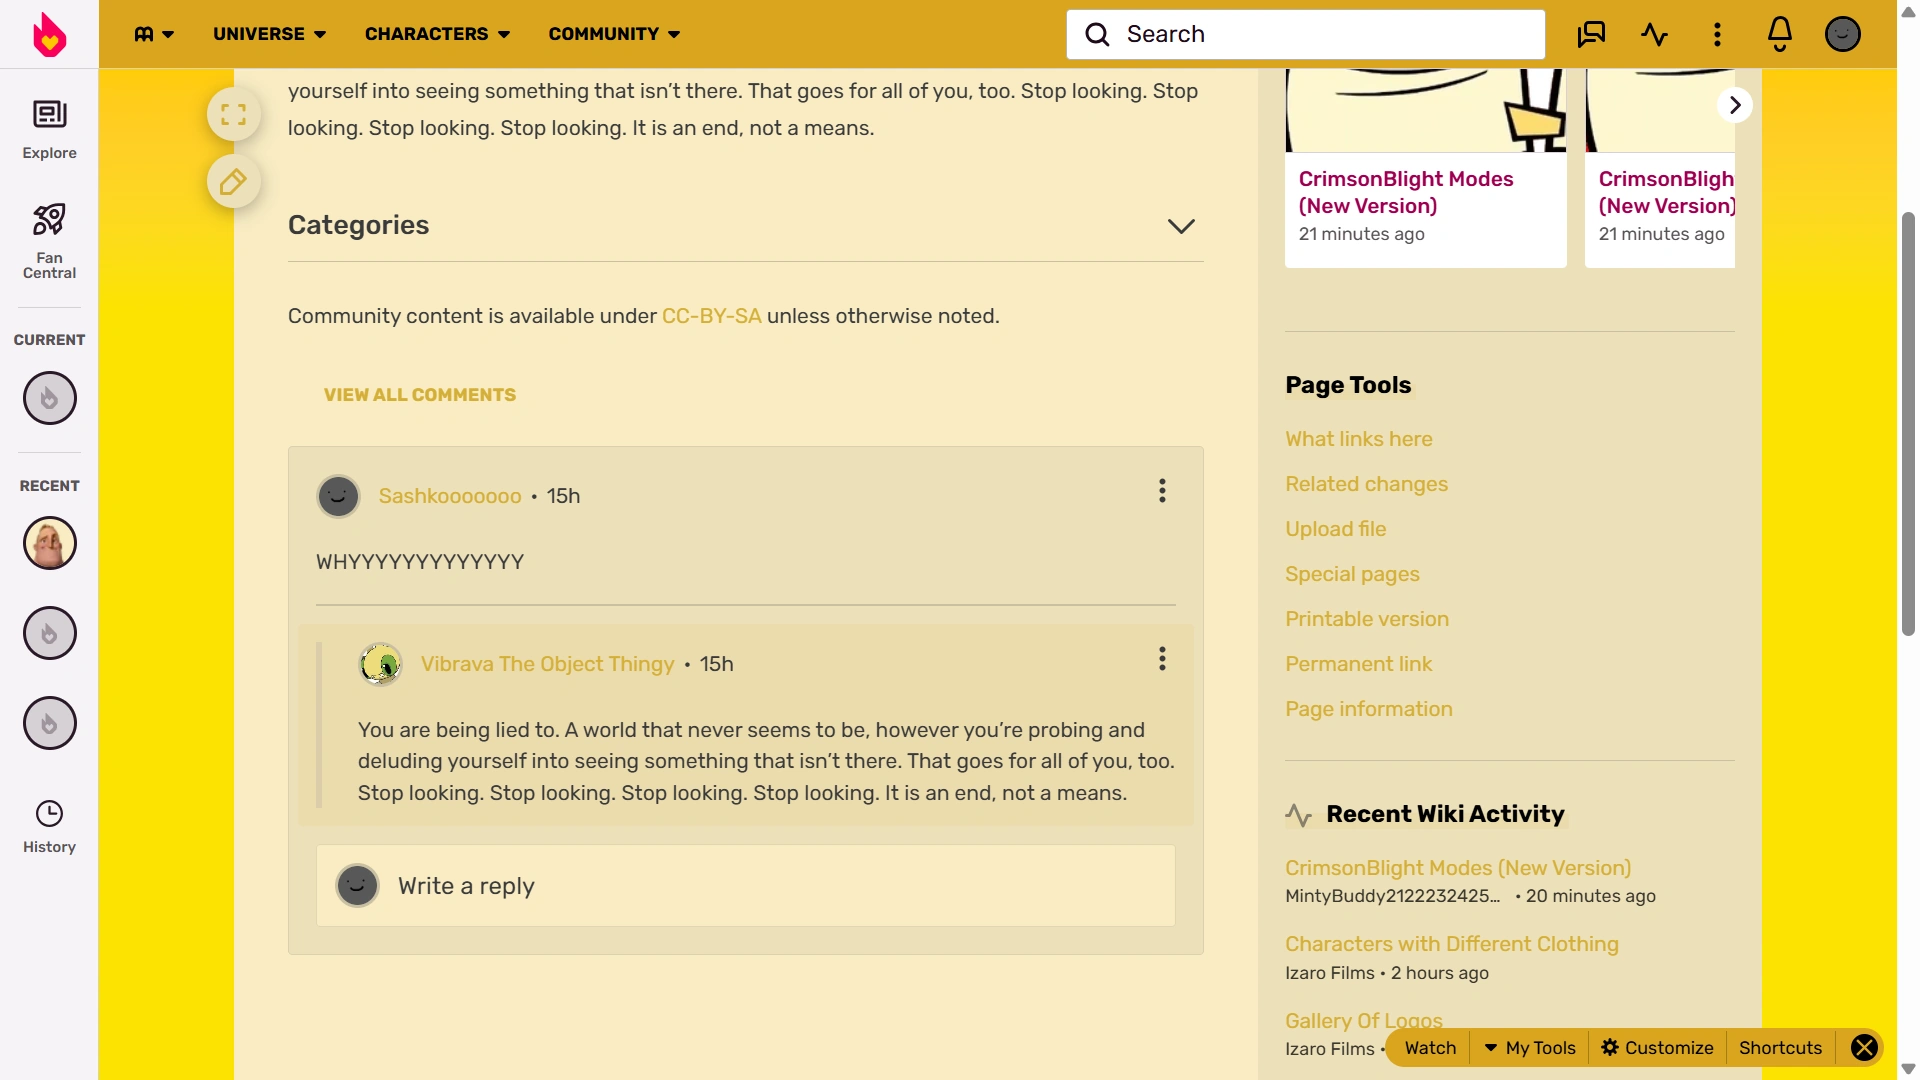Open the Fandom home logo
This screenshot has width=1920, height=1080.
[49, 33]
